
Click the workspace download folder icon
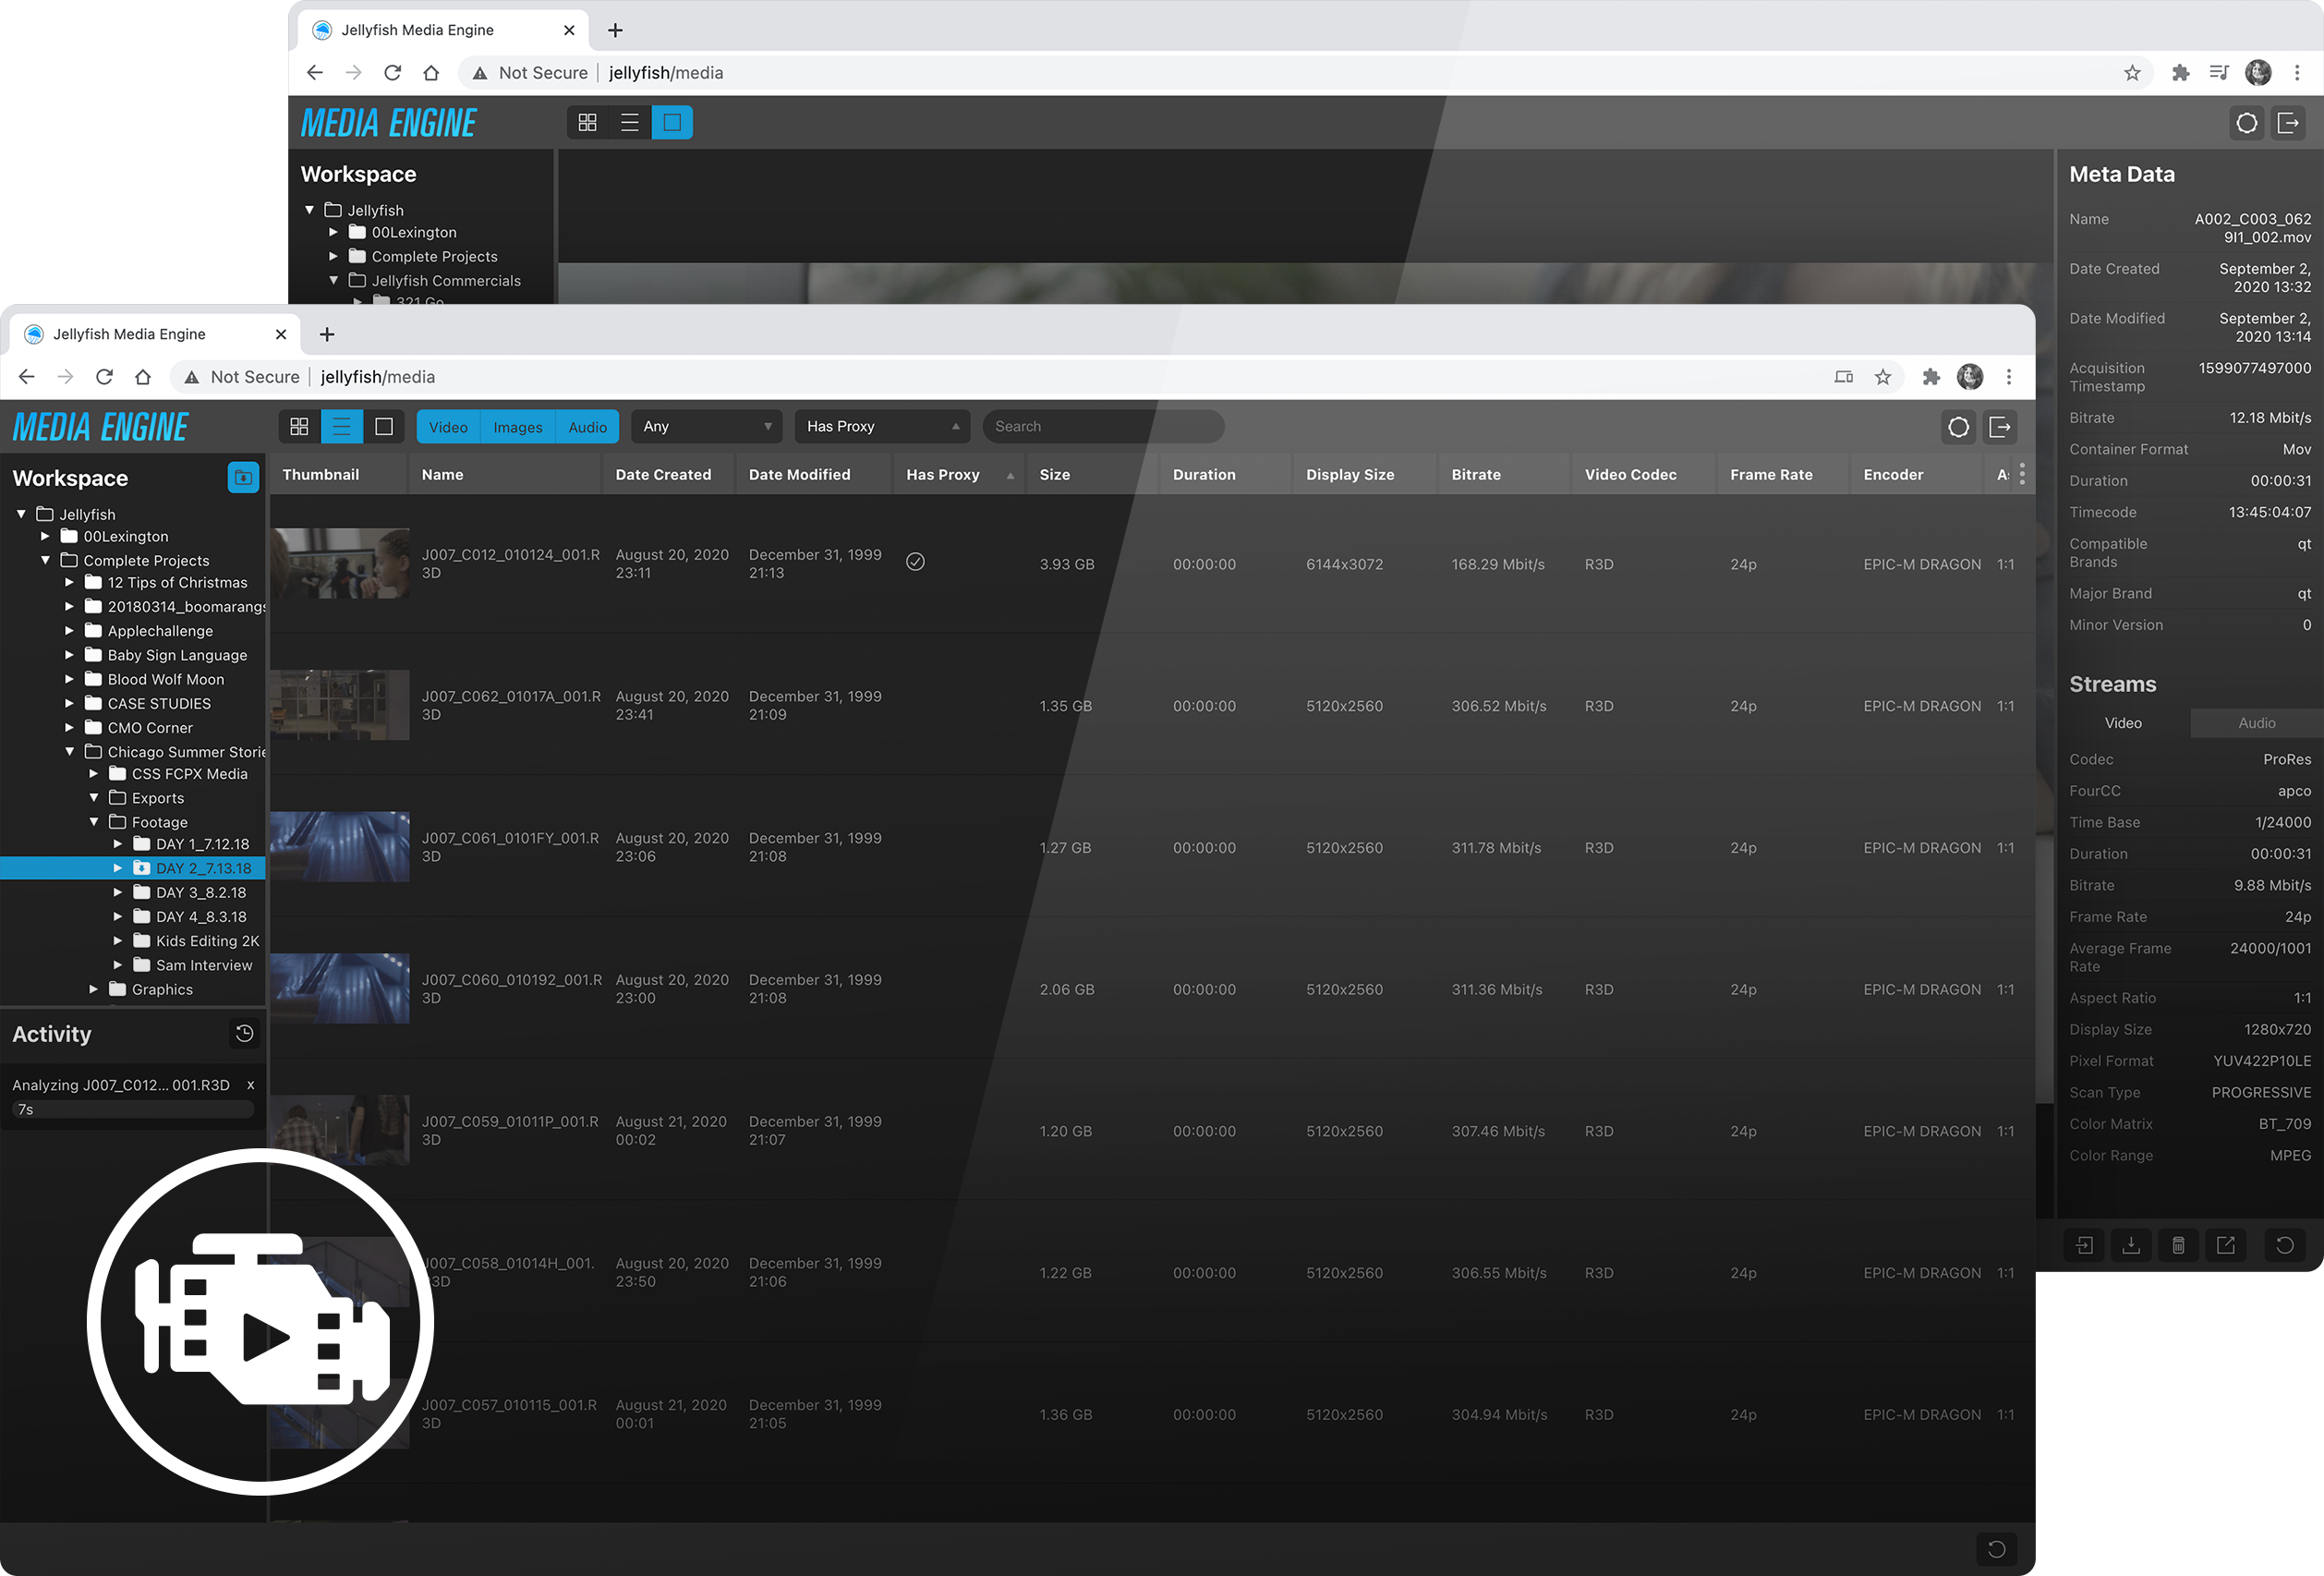243,478
